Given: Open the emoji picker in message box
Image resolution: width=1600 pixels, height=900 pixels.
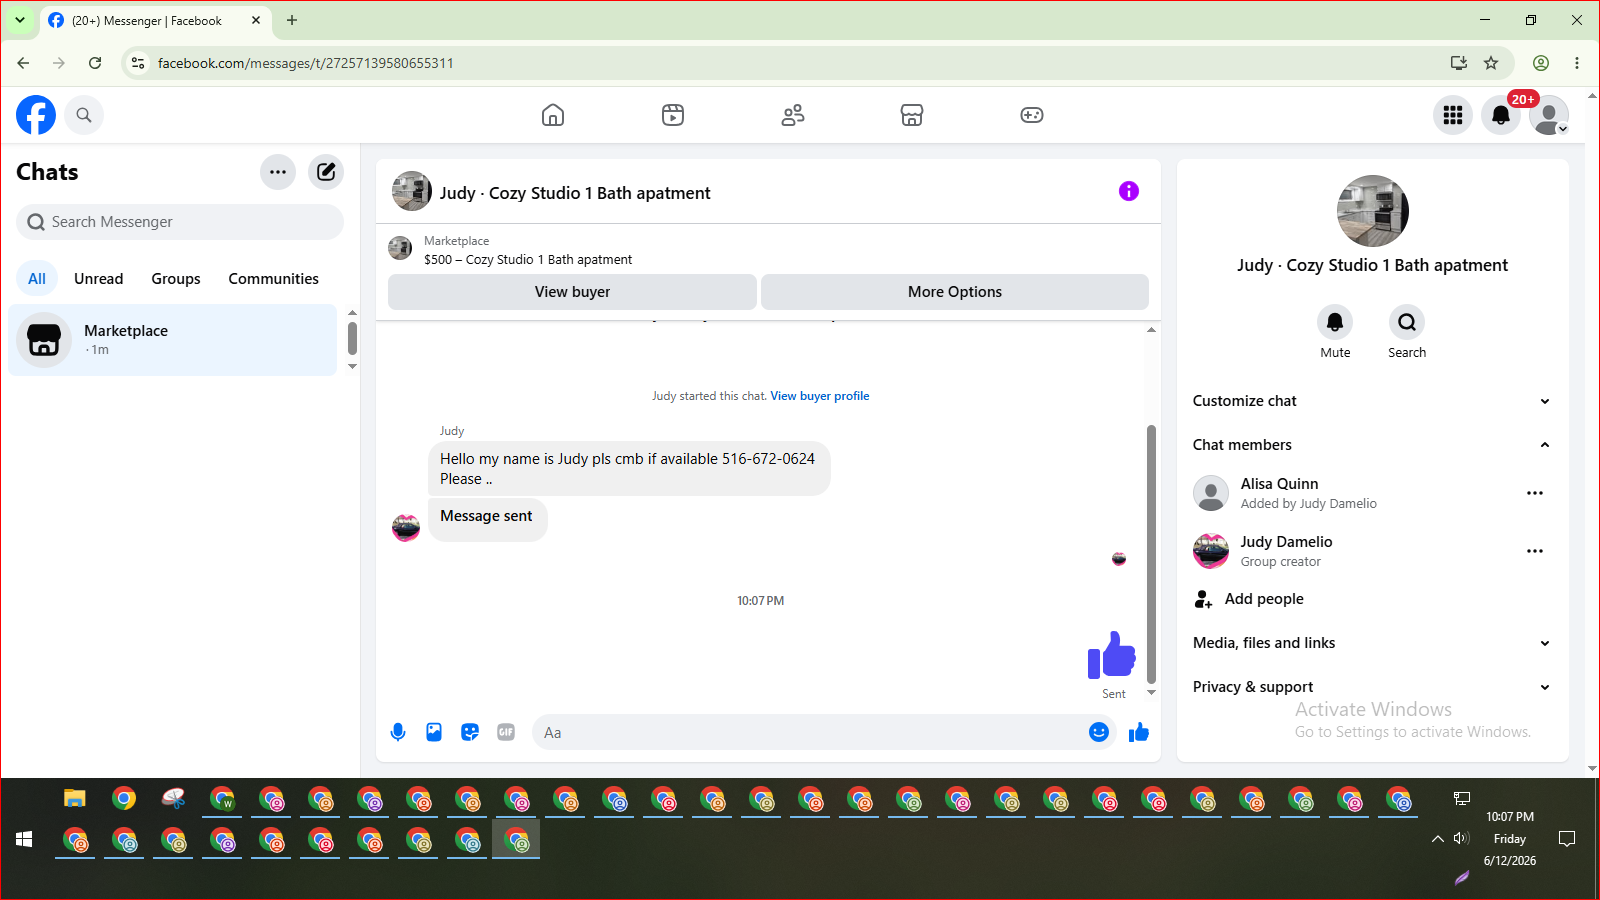Looking at the screenshot, I should pyautogui.click(x=1099, y=732).
